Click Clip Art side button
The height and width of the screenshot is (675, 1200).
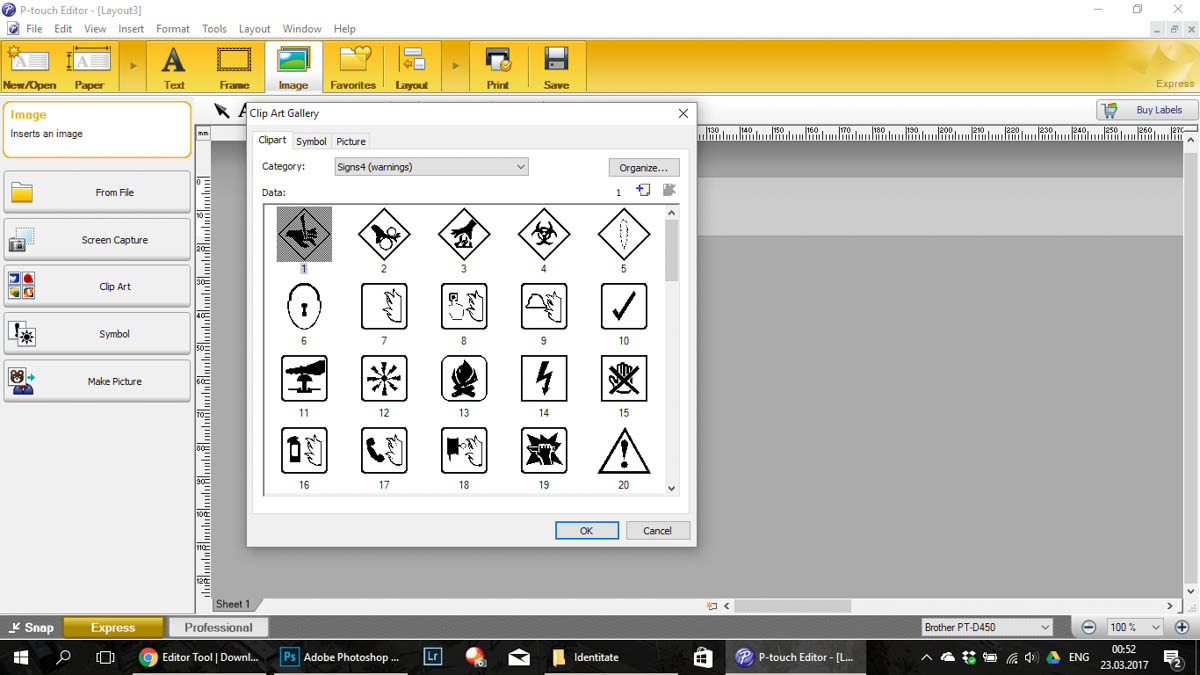[x=97, y=286]
